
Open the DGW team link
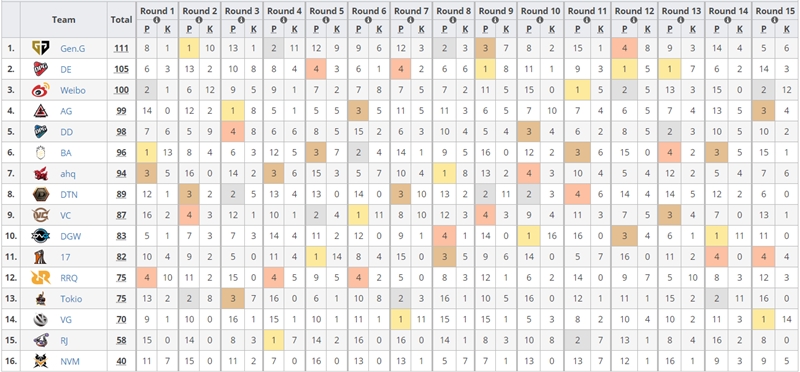70,236
